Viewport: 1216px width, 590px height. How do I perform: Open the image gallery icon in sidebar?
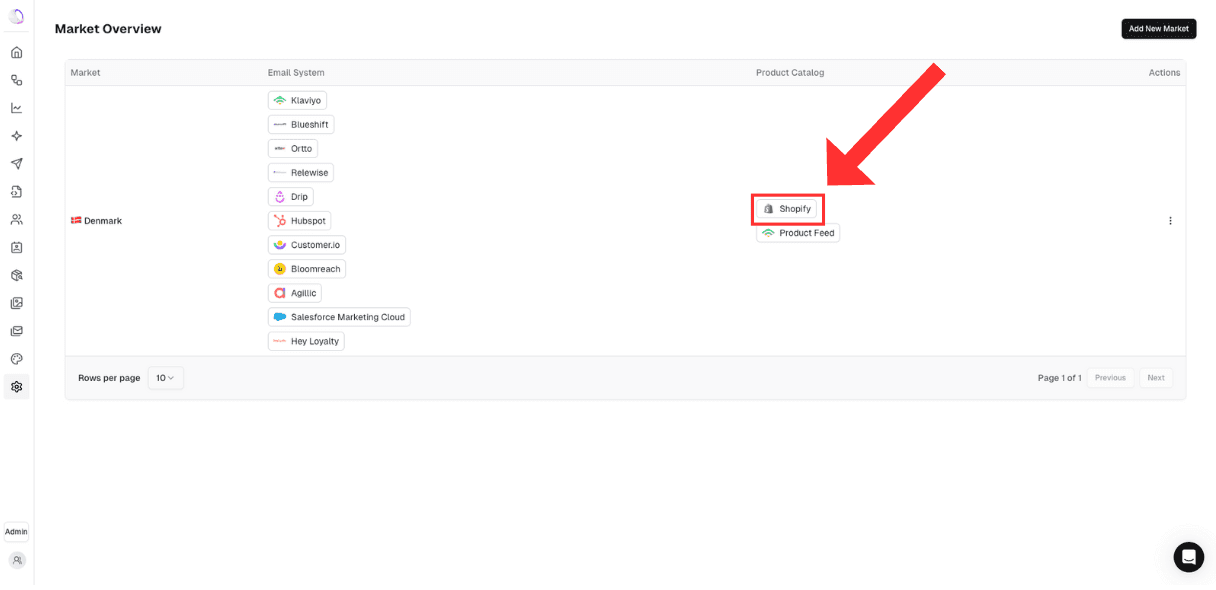[16, 303]
